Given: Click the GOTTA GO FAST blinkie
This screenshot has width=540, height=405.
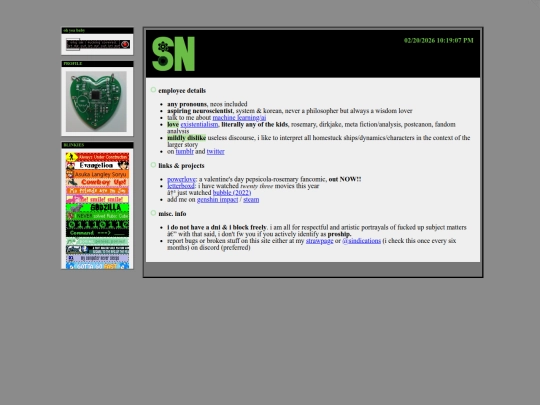Looking at the screenshot, I should pyautogui.click(x=97, y=266).
